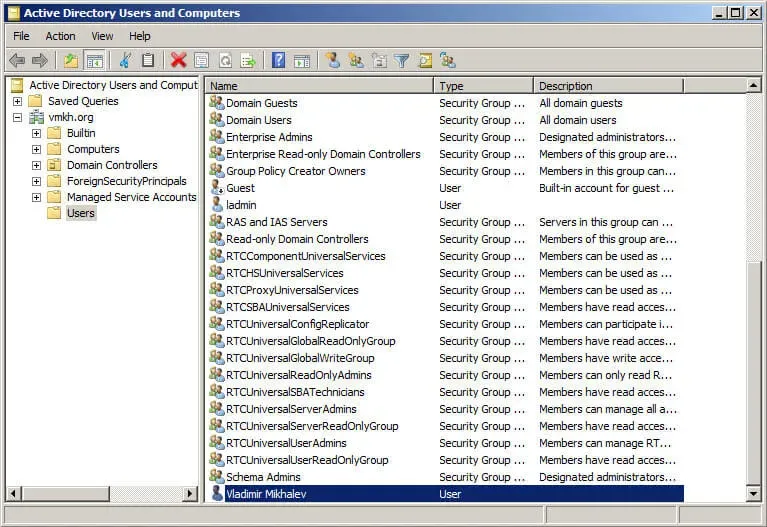Viewport: 767px width, 527px height.
Task: Select the Builtin tree item
Action: (81, 133)
